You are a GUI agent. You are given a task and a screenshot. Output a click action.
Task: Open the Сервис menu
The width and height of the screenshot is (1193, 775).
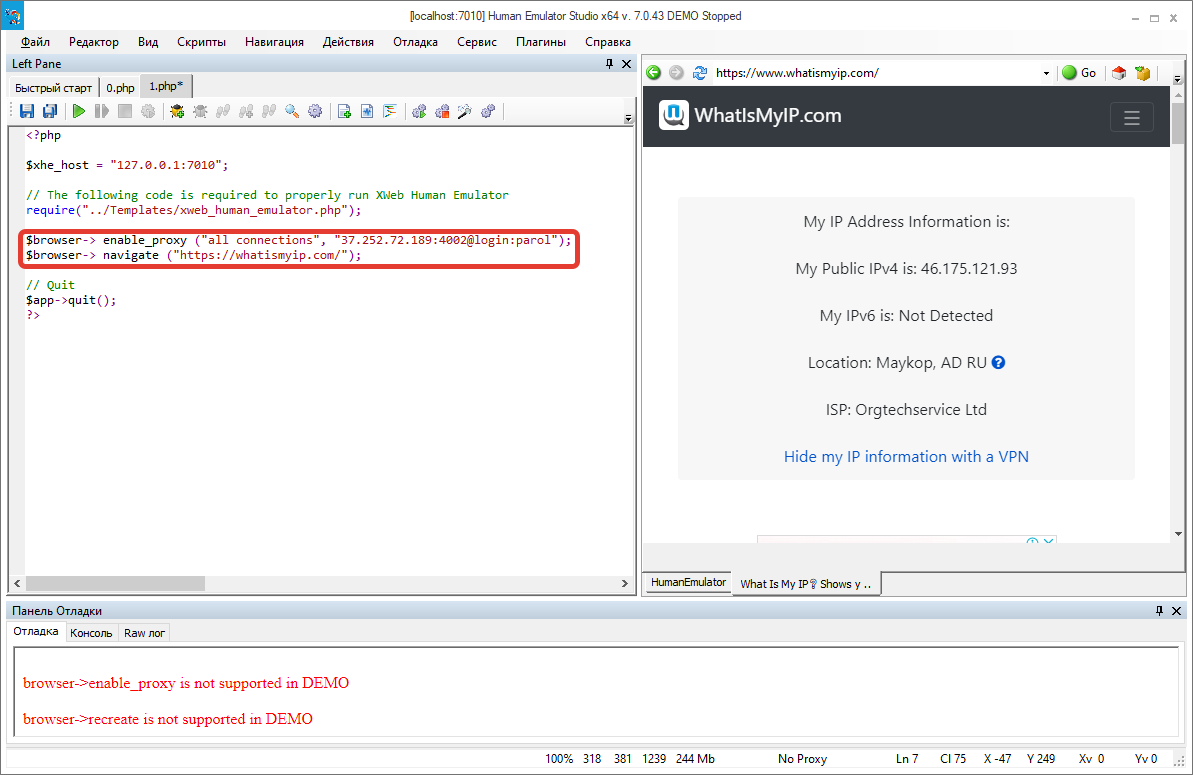click(x=477, y=42)
